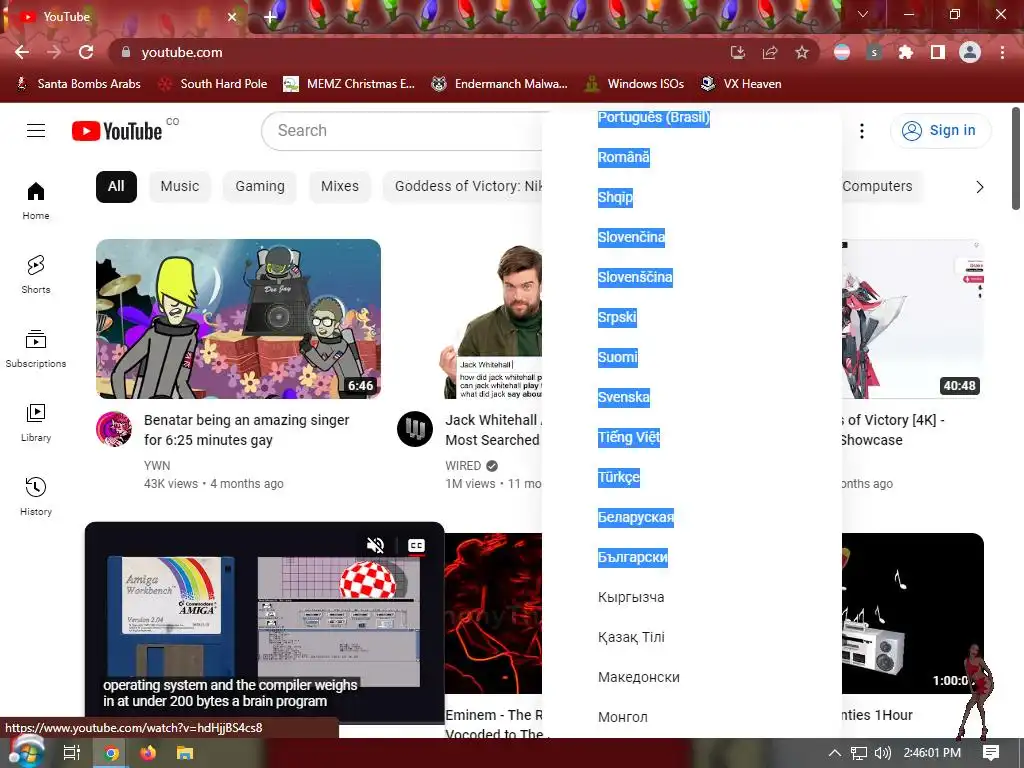Viewport: 1024px width, 768px height.
Task: Toggle captions on the Amiga preview
Action: 416,545
